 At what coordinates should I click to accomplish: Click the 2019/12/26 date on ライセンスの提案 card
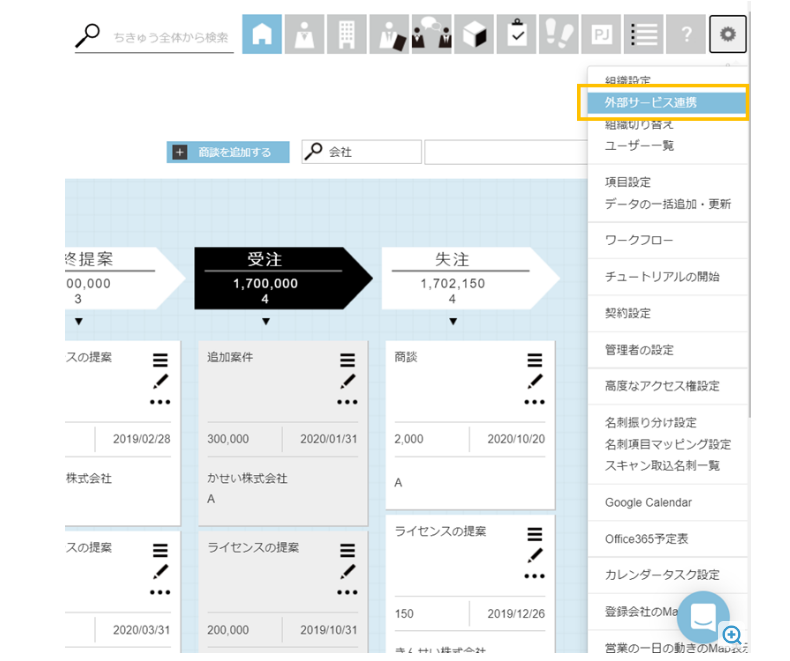516,614
